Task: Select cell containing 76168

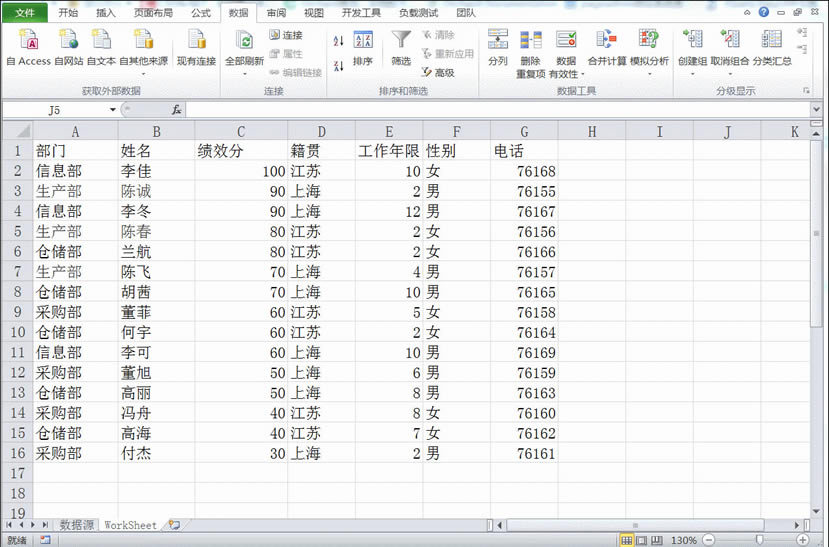Action: point(524,171)
